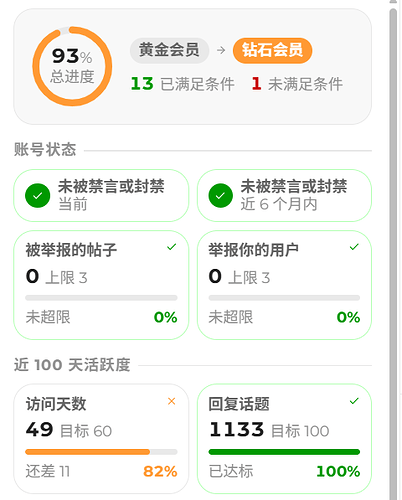Image resolution: width=402 pixels, height=500 pixels.
Task: Select the 黄金会员 badge
Action: [169, 50]
